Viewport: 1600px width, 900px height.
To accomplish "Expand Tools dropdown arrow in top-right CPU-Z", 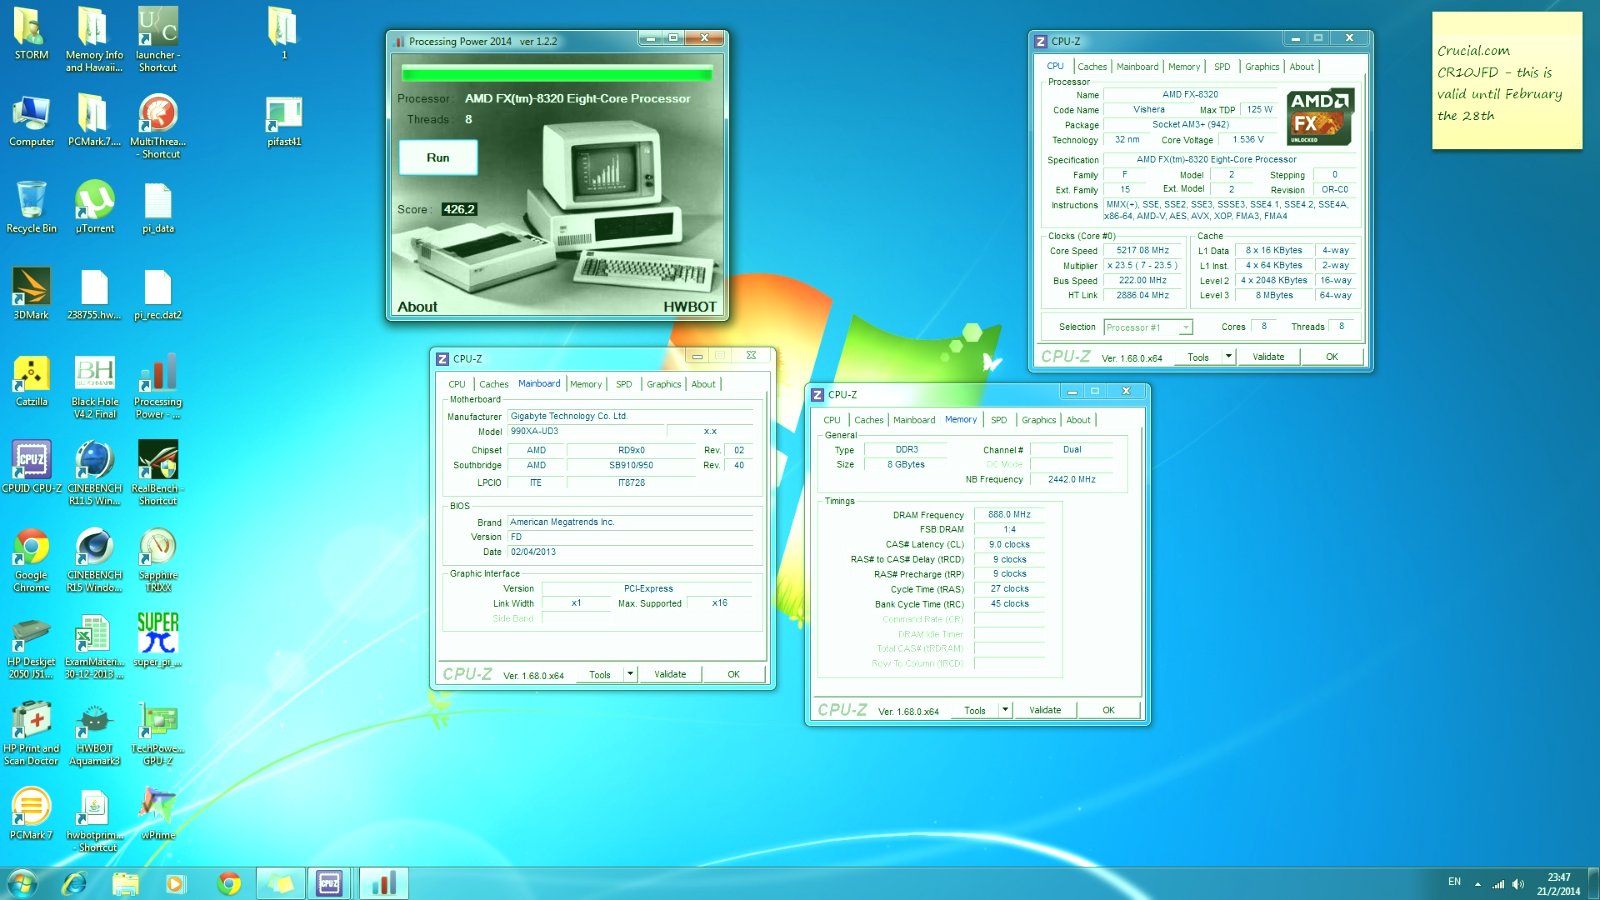I will point(1229,357).
